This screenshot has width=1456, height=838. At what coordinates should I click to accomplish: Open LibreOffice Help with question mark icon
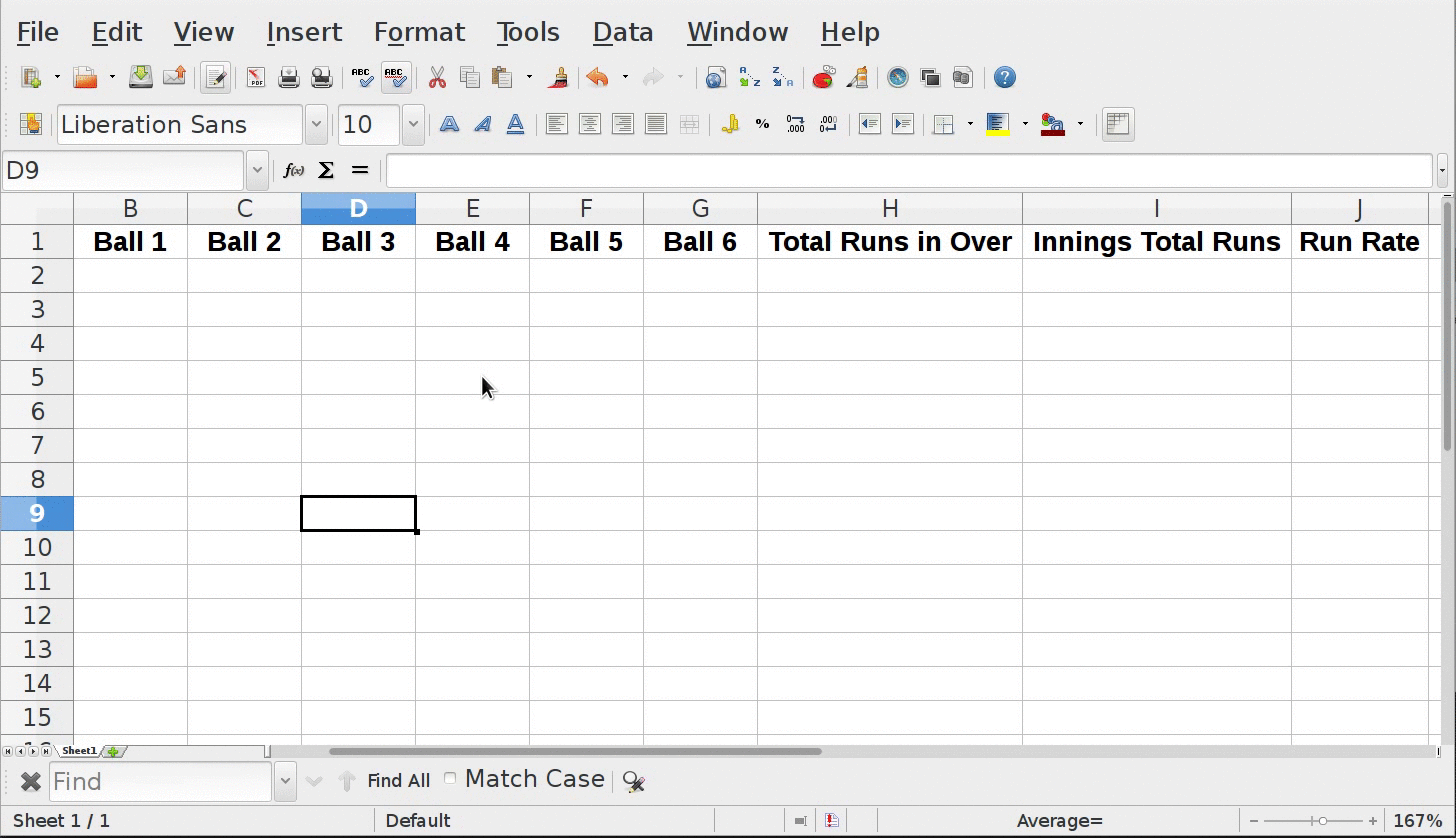pyautogui.click(x=1004, y=78)
